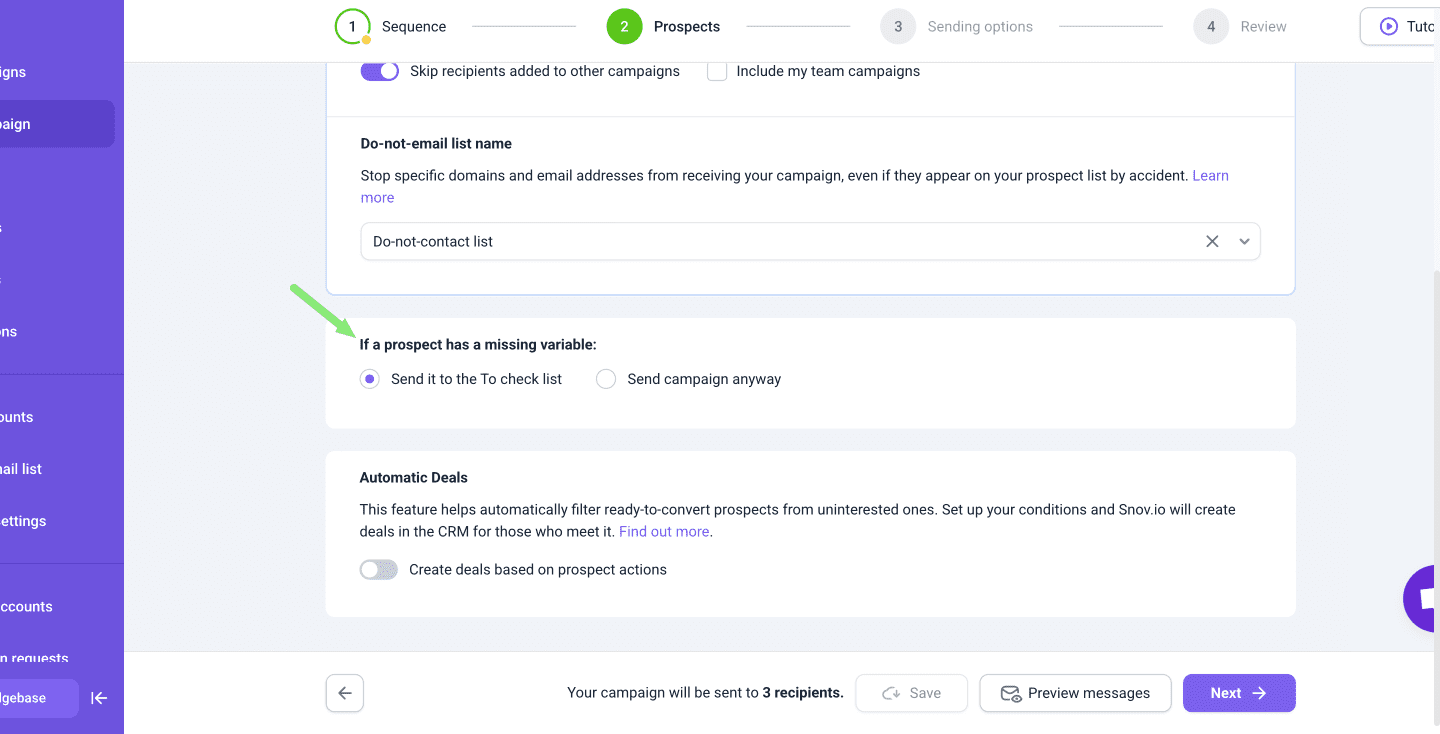This screenshot has height=734, width=1440.
Task: Click the step 1 Sequence circle
Action: pos(352,27)
